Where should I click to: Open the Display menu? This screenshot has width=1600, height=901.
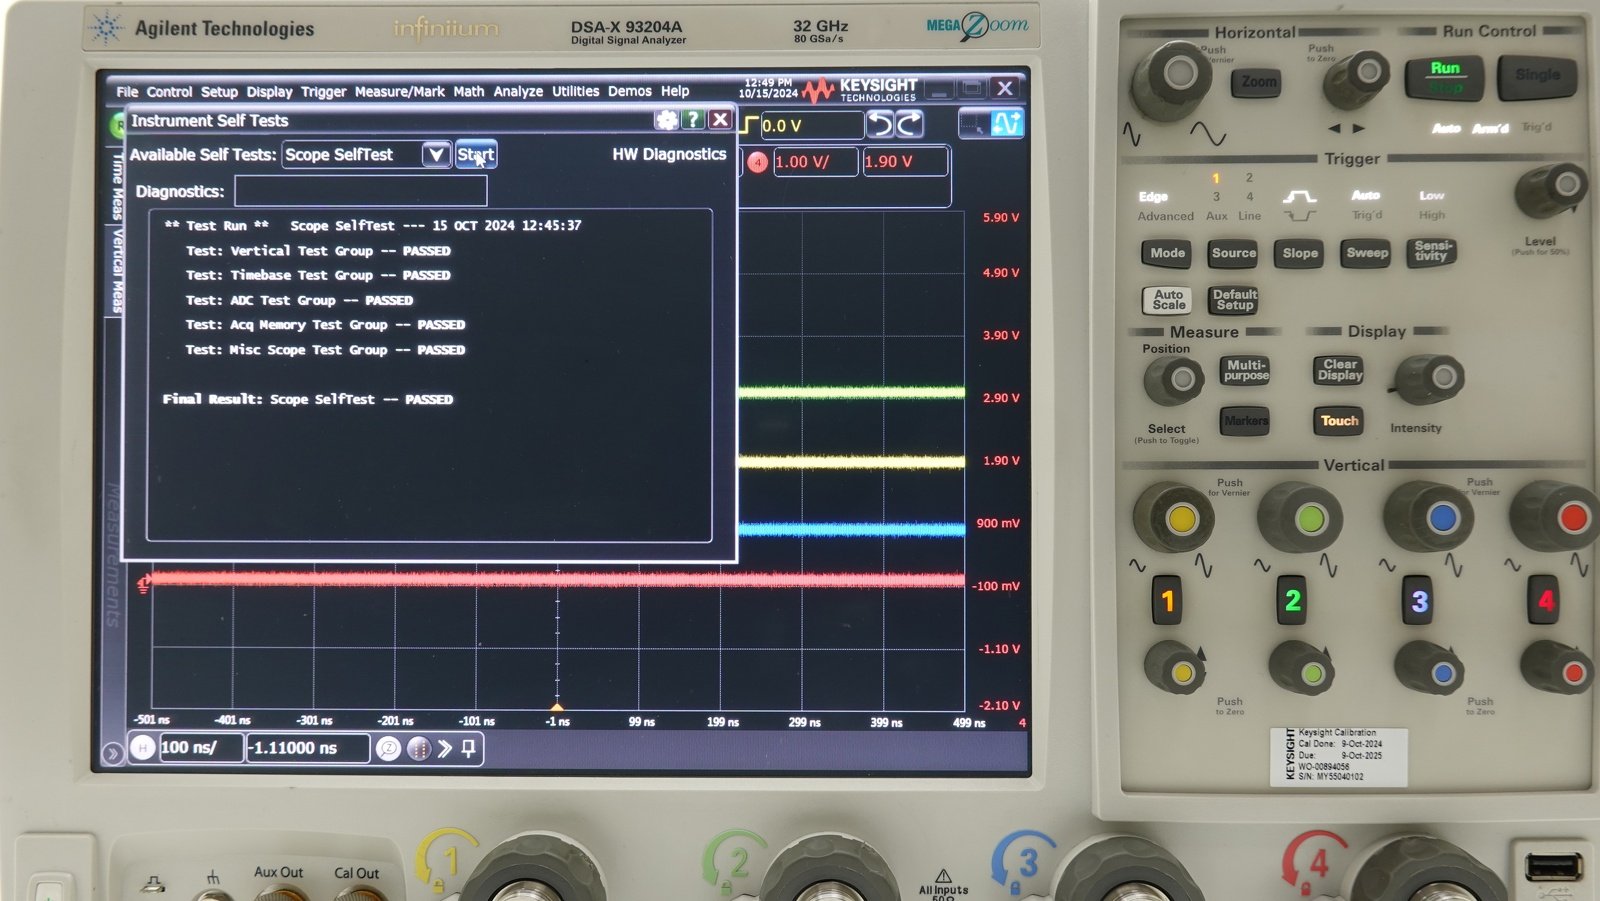coord(270,91)
